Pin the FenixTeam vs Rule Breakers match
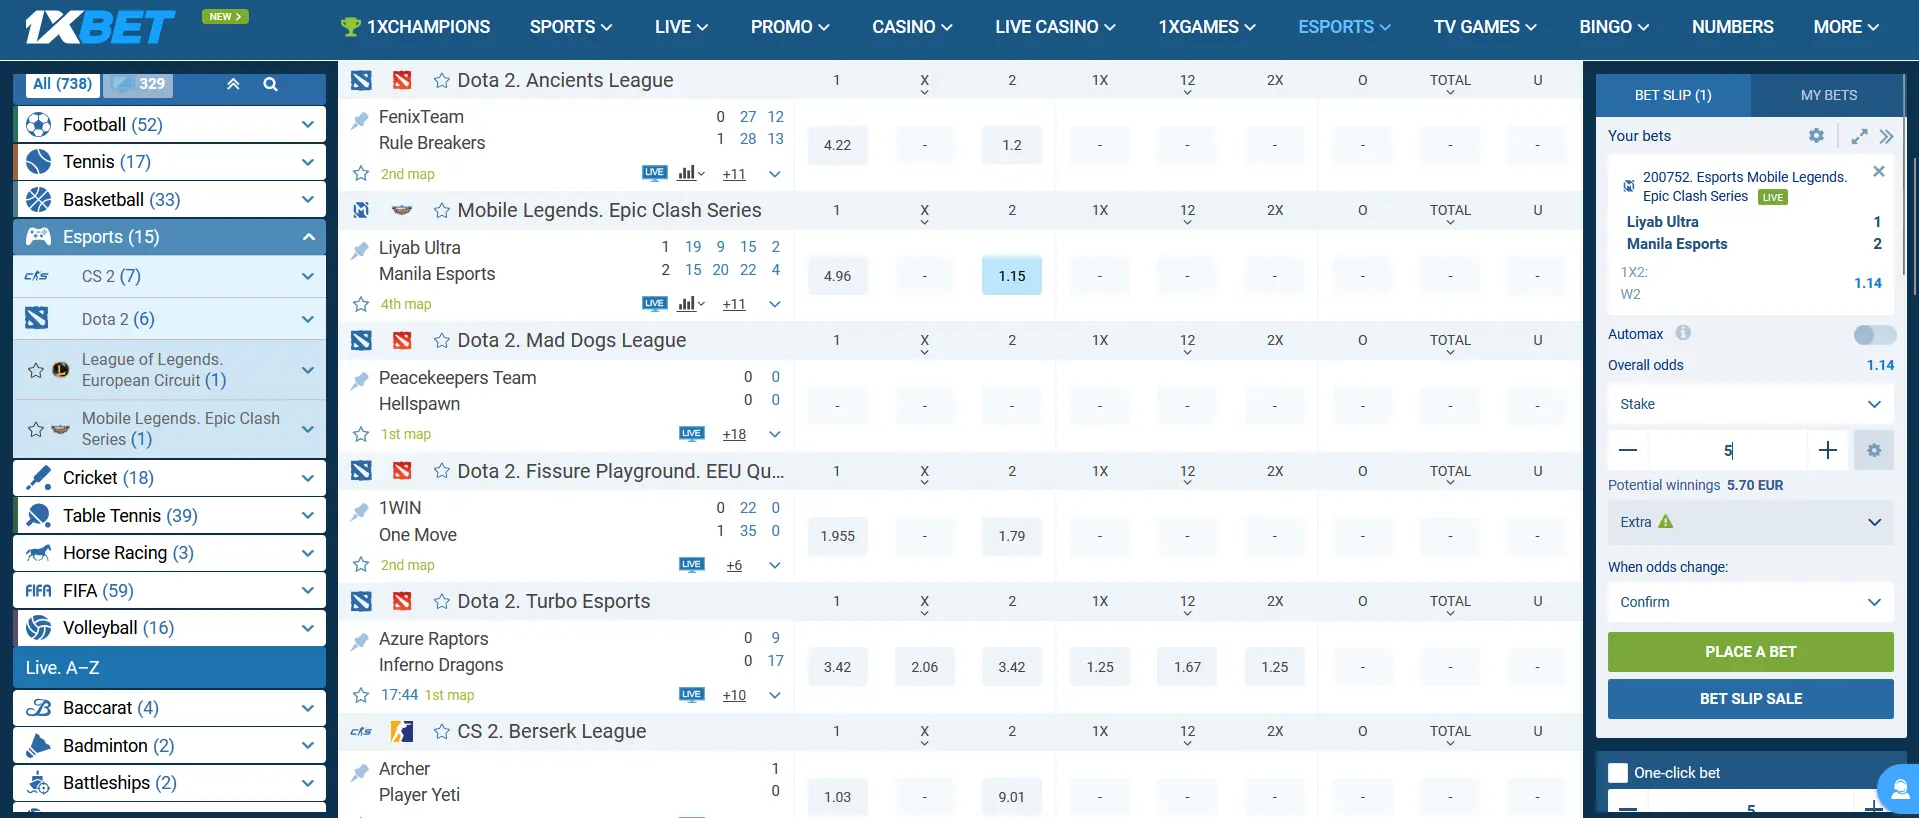The height and width of the screenshot is (818, 1919). pos(360,121)
